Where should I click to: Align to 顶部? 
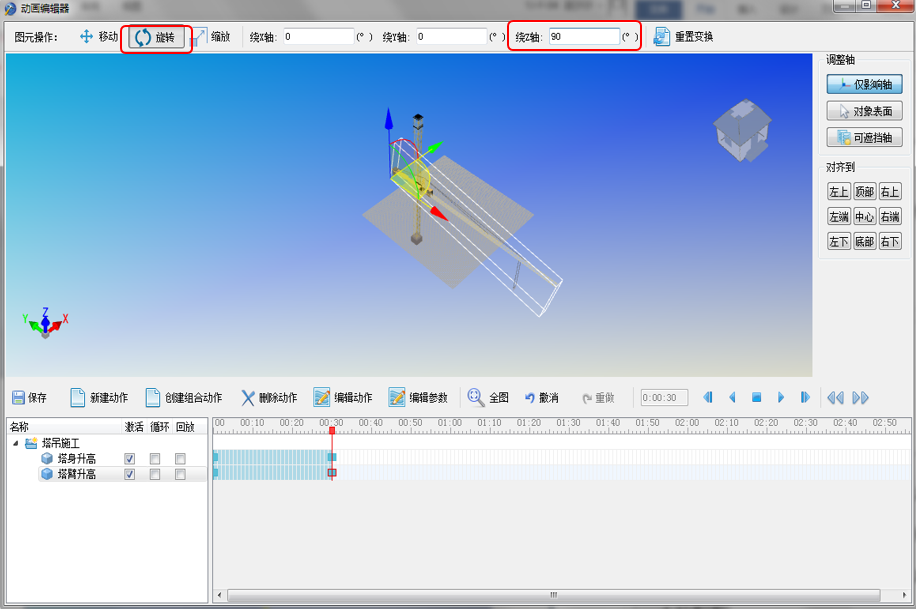(x=865, y=192)
